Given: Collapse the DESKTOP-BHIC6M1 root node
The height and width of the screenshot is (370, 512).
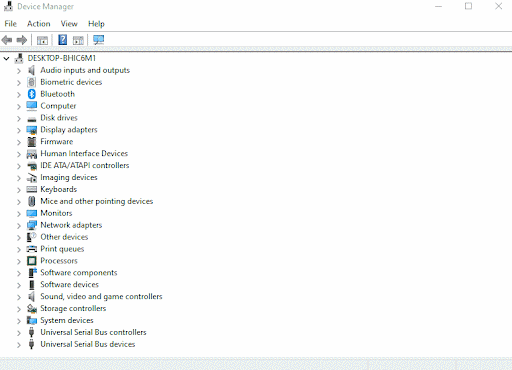Looking at the screenshot, I should tap(6, 59).
